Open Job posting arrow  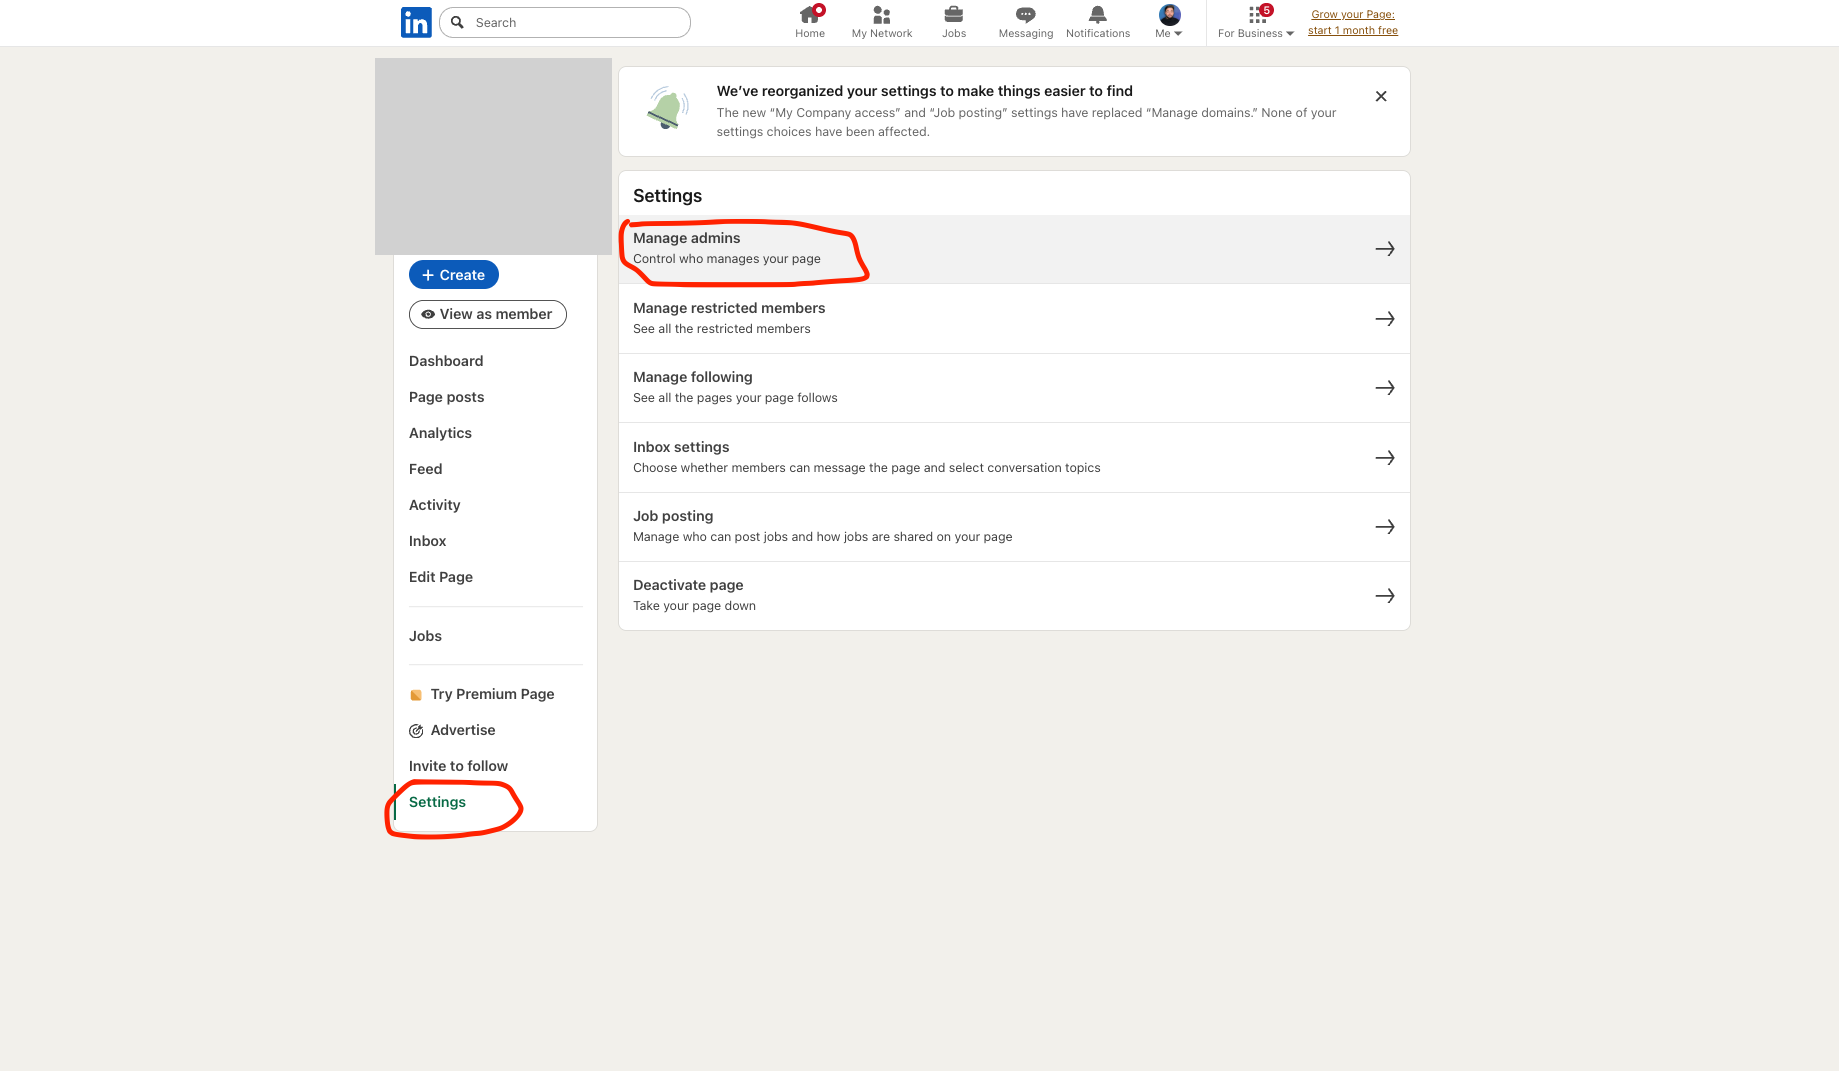click(x=1385, y=527)
